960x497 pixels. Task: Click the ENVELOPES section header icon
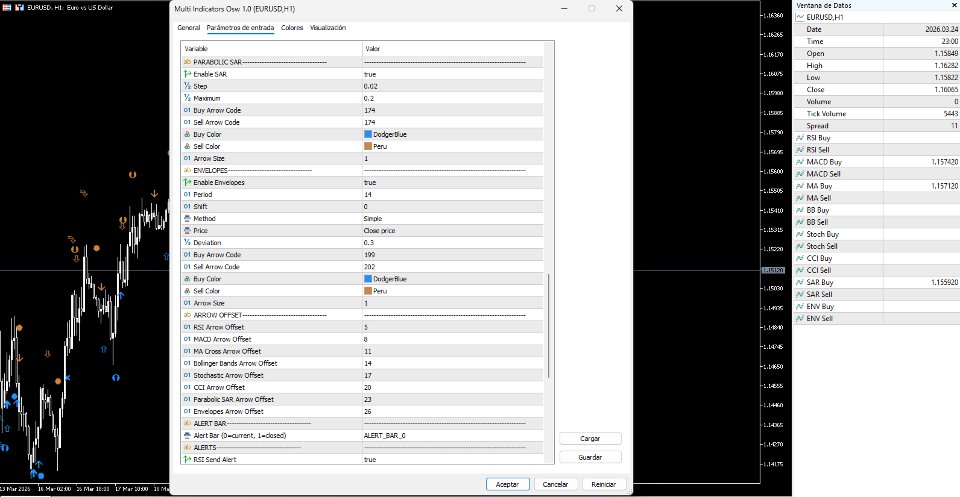[x=187, y=170]
